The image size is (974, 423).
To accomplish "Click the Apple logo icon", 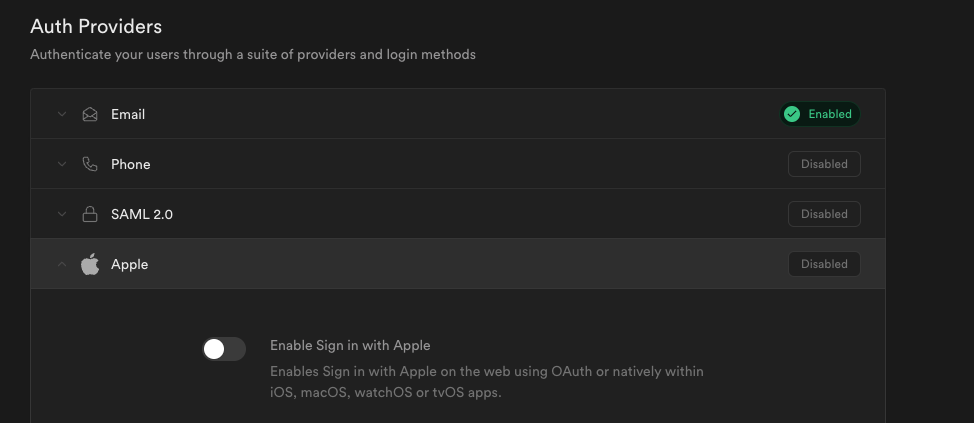I will (90, 264).
